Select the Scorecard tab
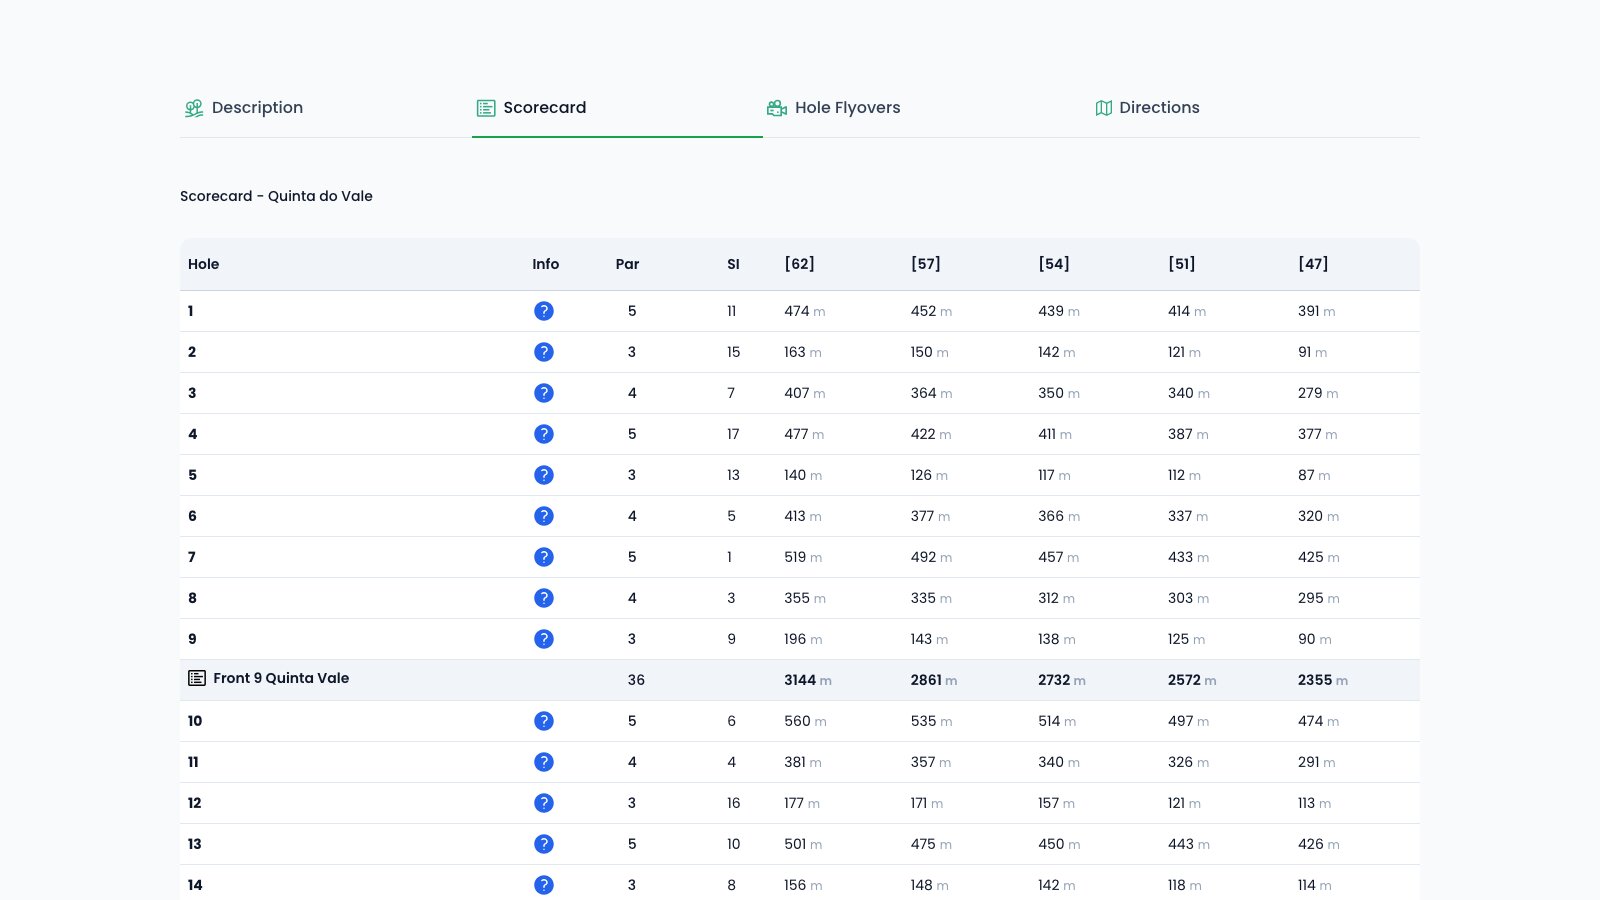Image resolution: width=1600 pixels, height=900 pixels. [x=531, y=108]
